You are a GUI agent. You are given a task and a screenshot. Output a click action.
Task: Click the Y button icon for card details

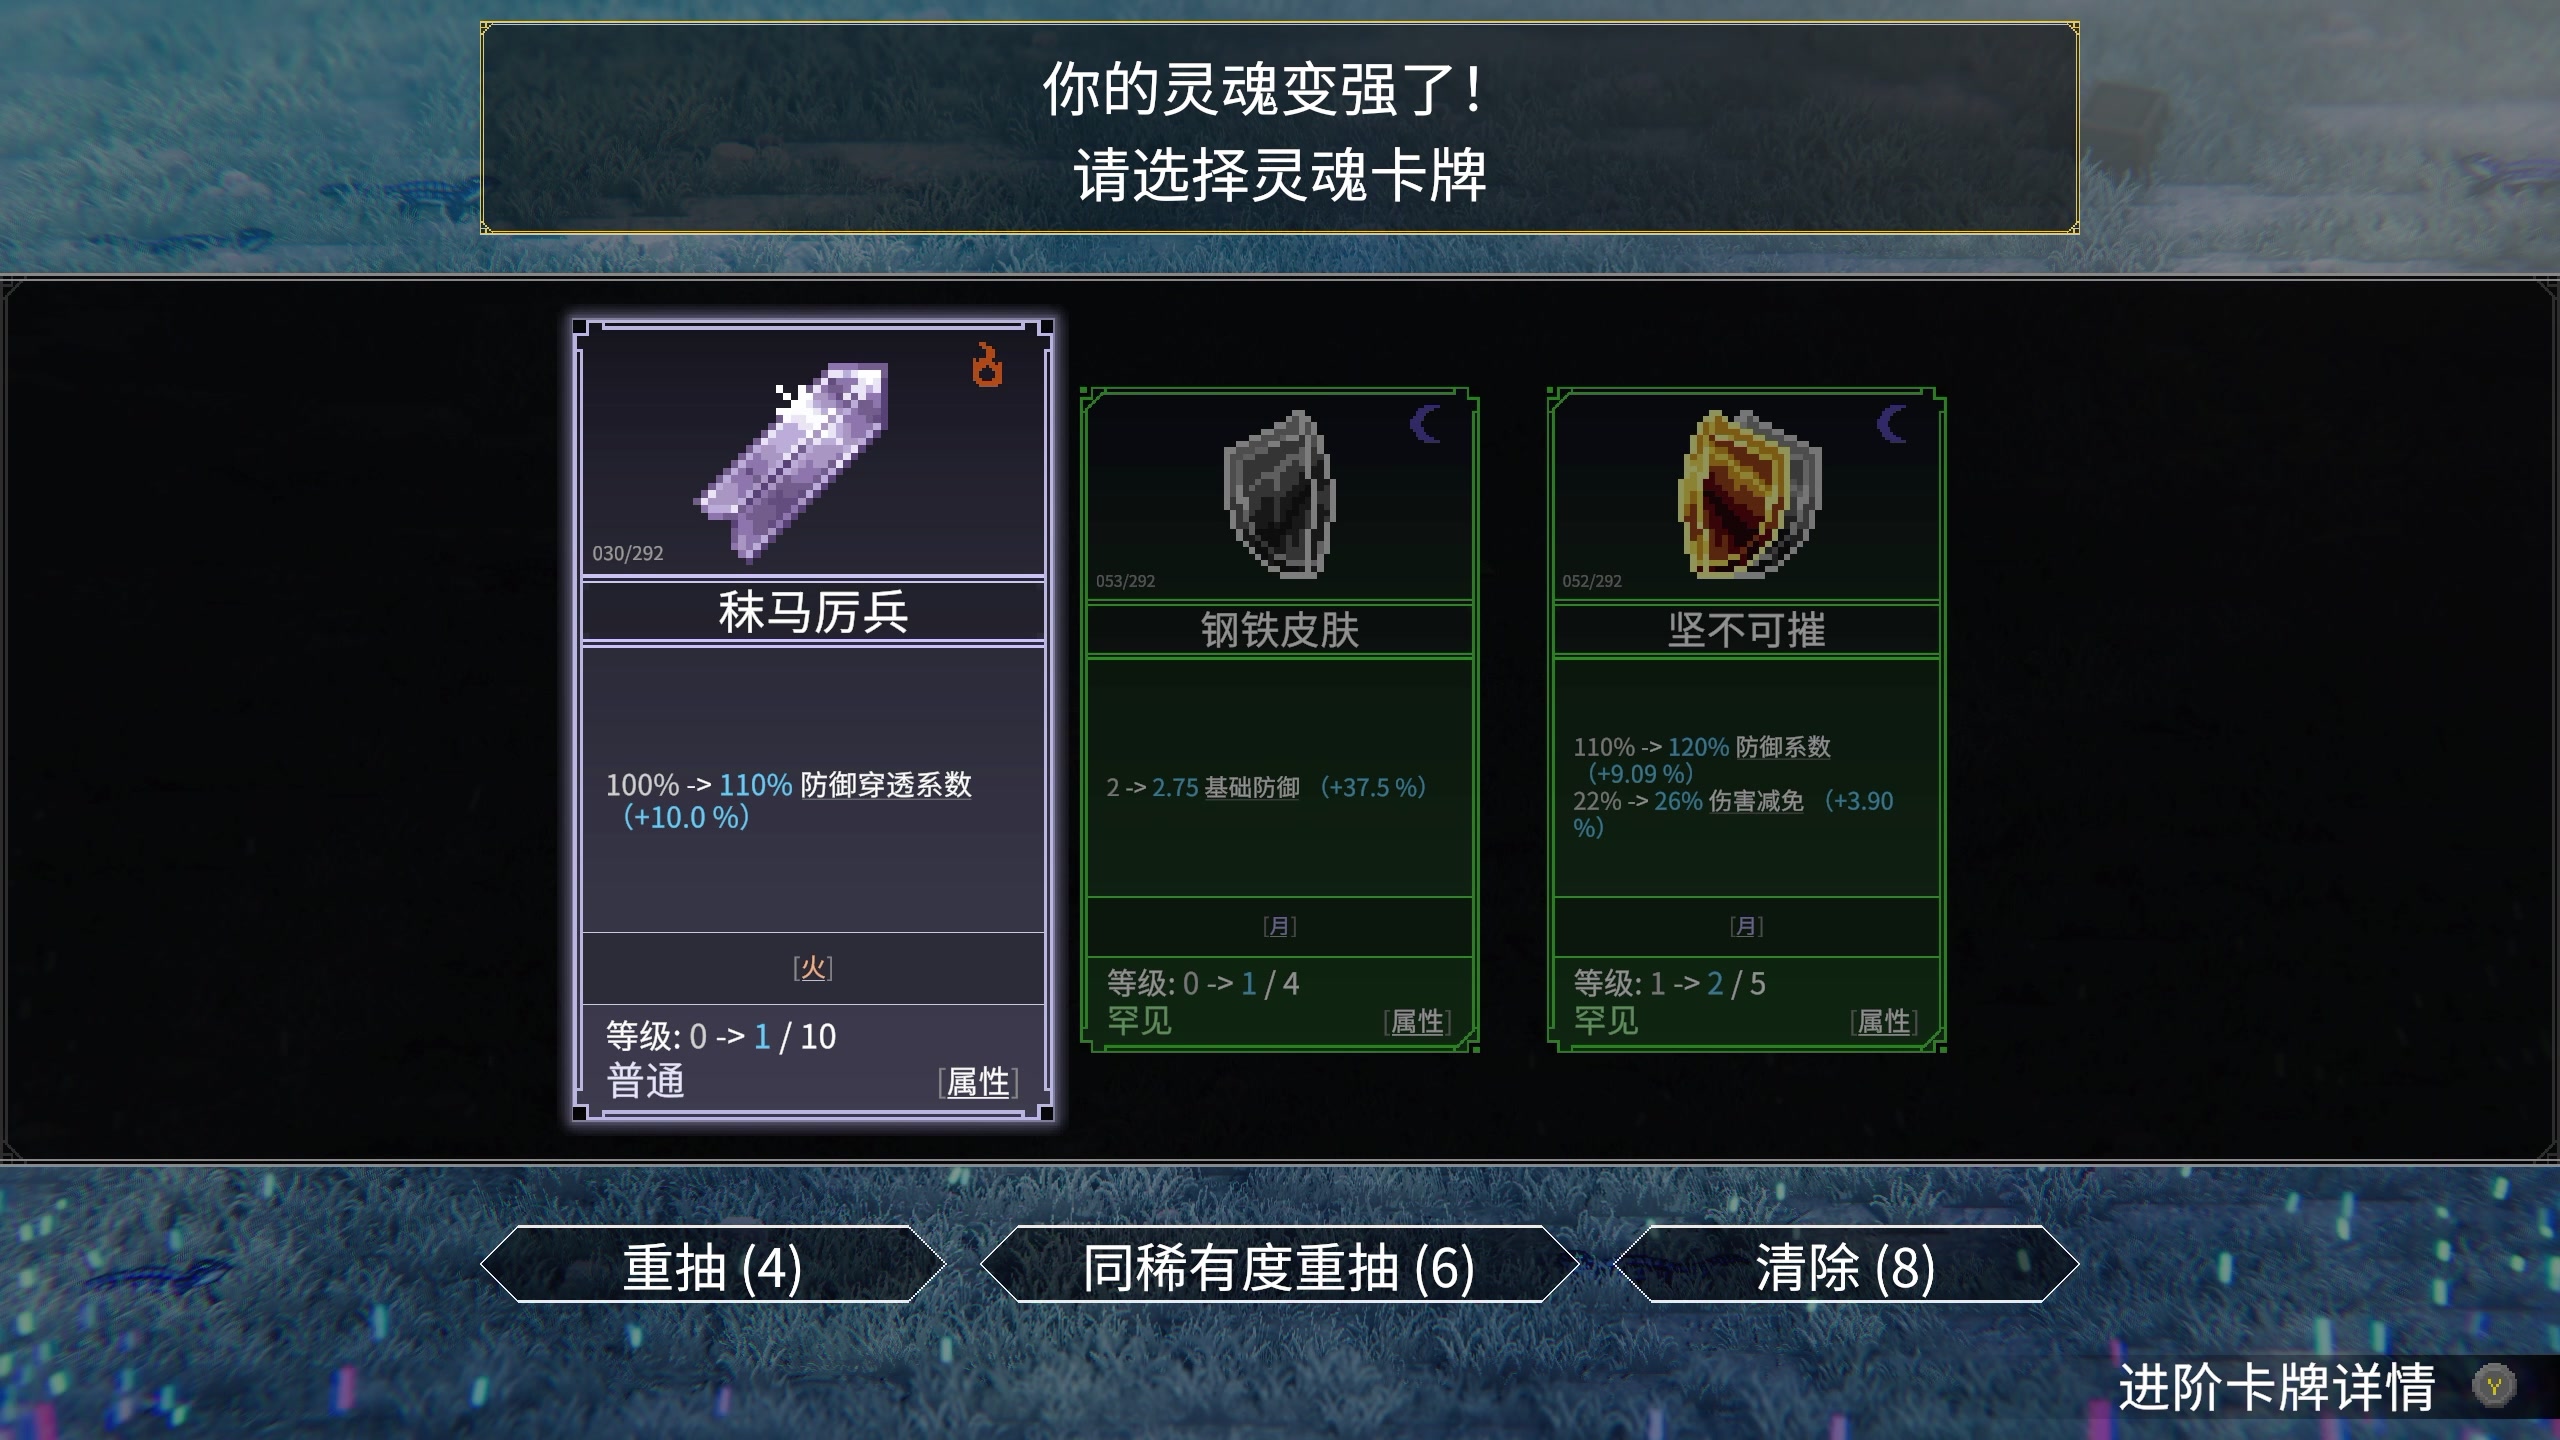2494,1387
